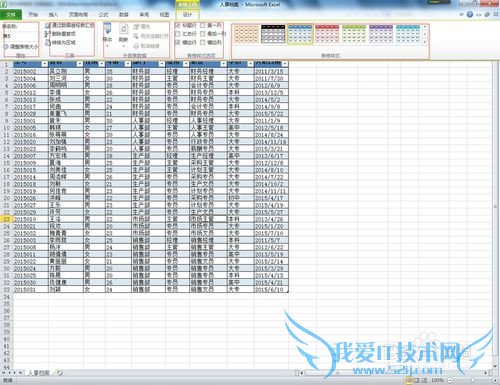Open filter dropdown of column E header

(162, 64)
